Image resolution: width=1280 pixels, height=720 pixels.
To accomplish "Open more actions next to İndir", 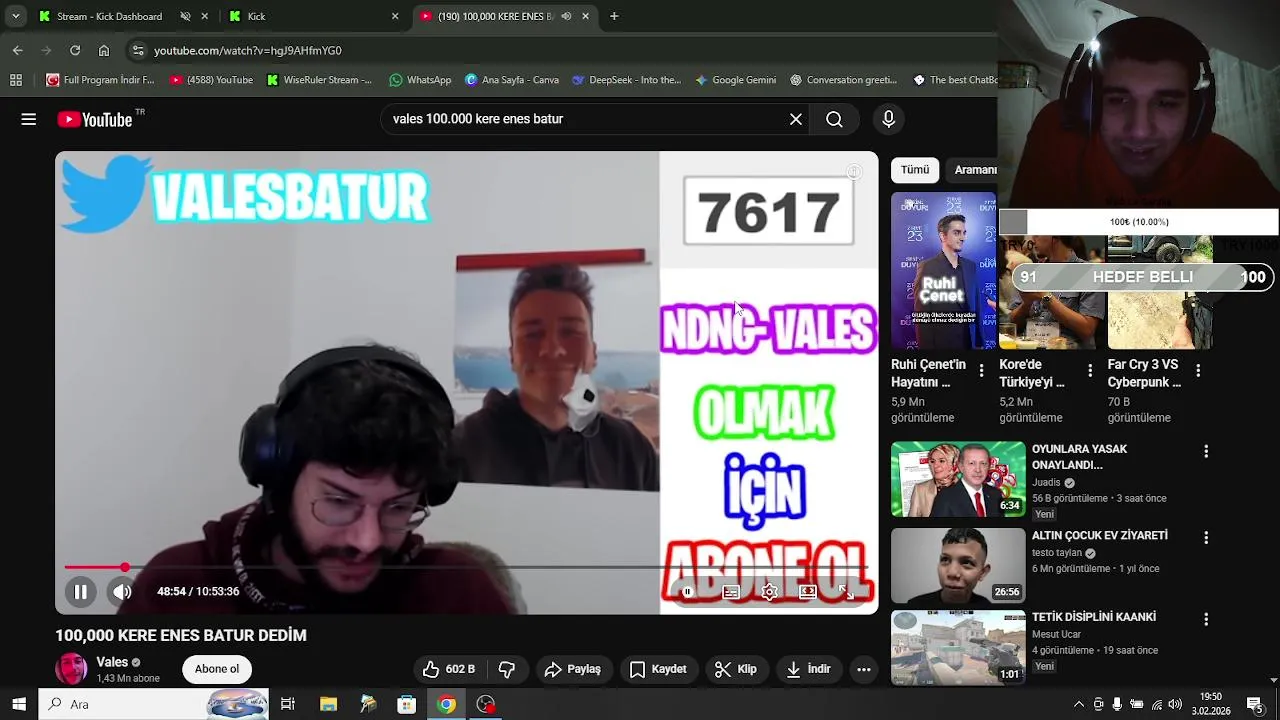I will [864, 669].
